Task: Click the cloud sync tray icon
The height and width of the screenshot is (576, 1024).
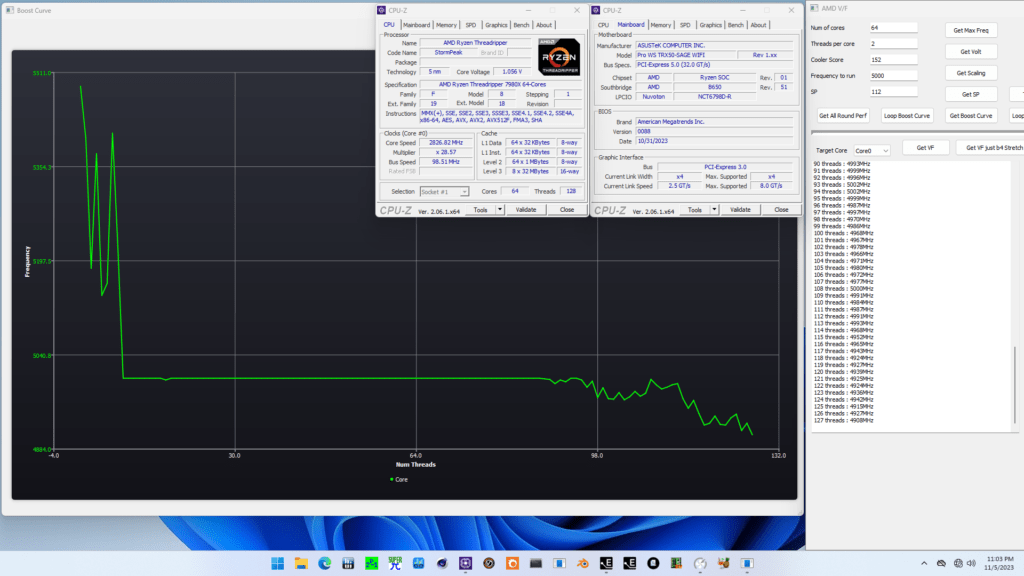Action: click(x=941, y=563)
